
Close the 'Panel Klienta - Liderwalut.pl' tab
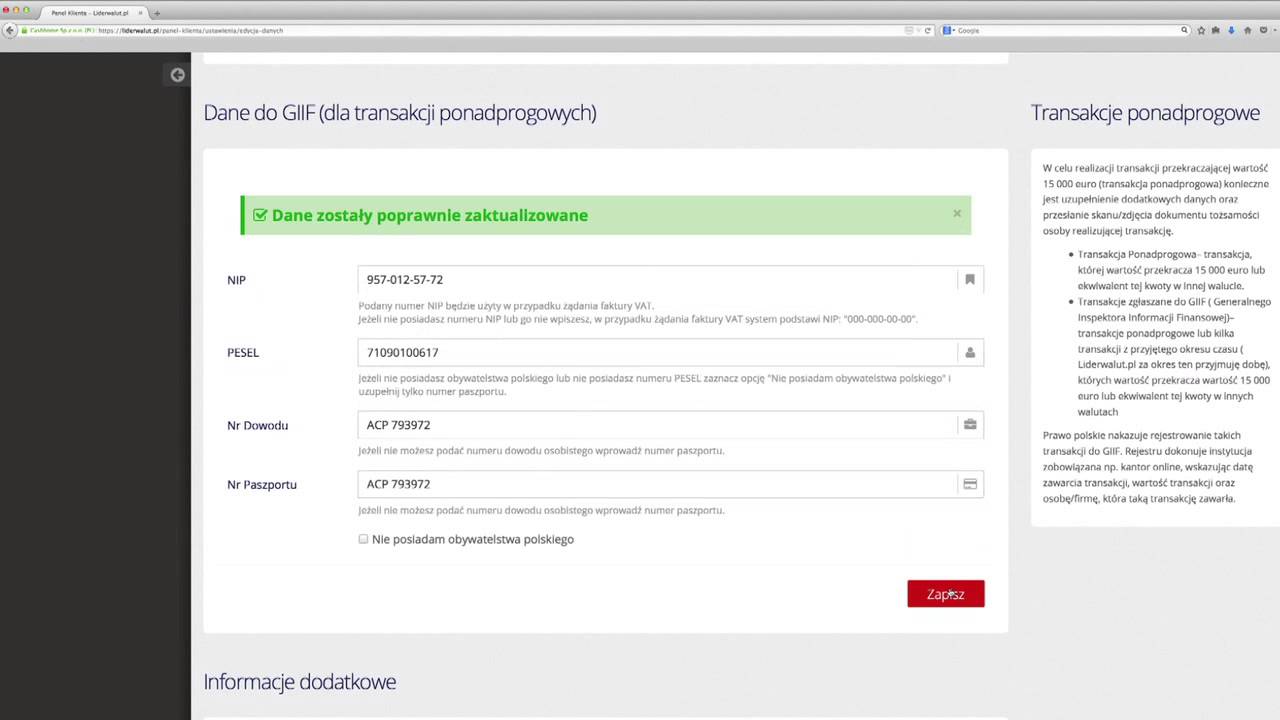[140, 13]
